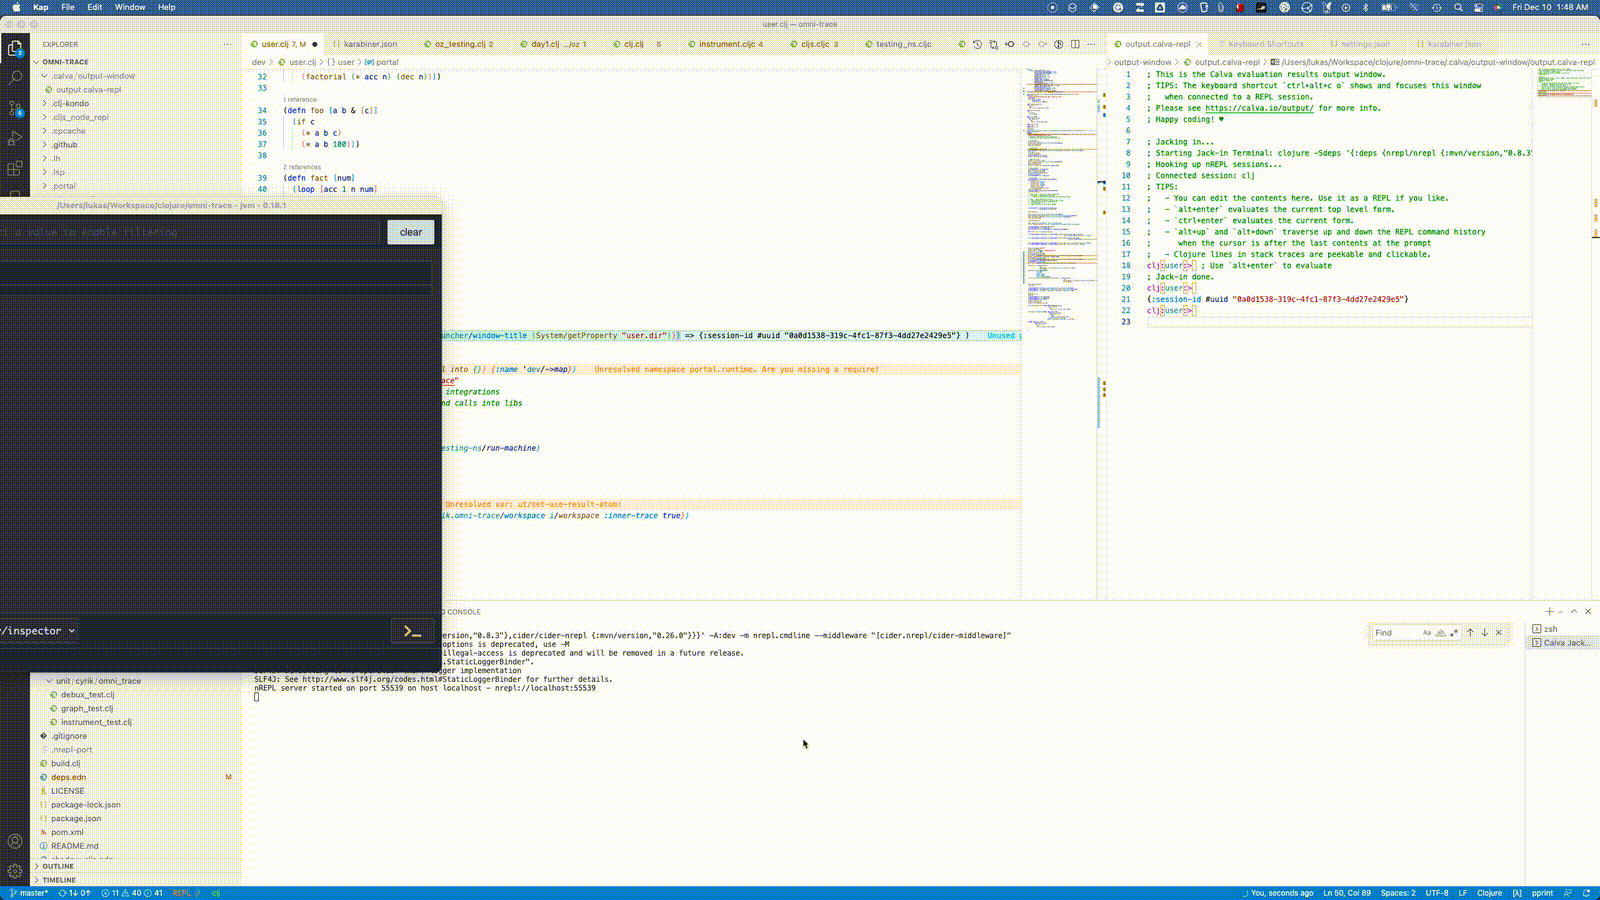Toggle Match Case in terminal find
This screenshot has height=900, width=1600.
[x=1427, y=633]
